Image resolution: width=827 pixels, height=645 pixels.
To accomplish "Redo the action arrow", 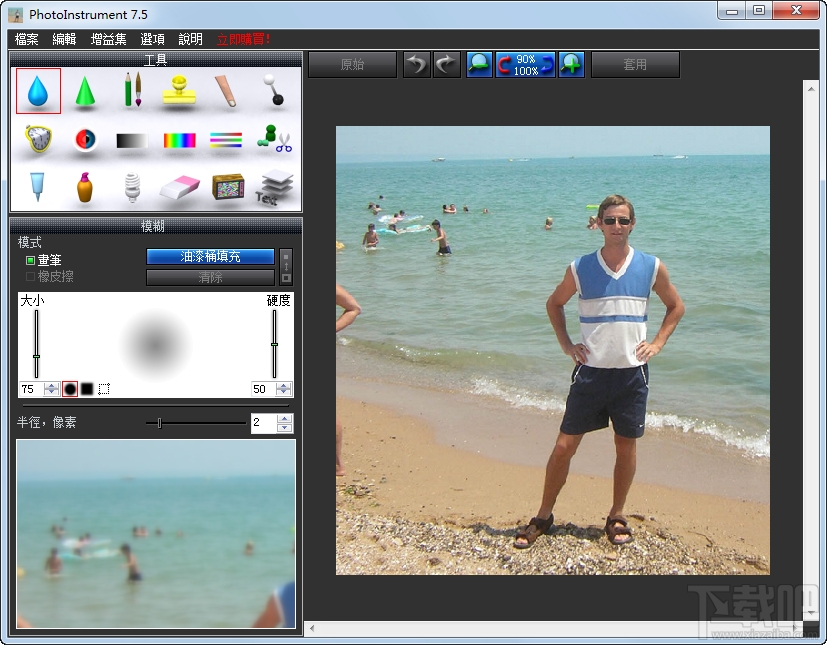I will pyautogui.click(x=447, y=64).
